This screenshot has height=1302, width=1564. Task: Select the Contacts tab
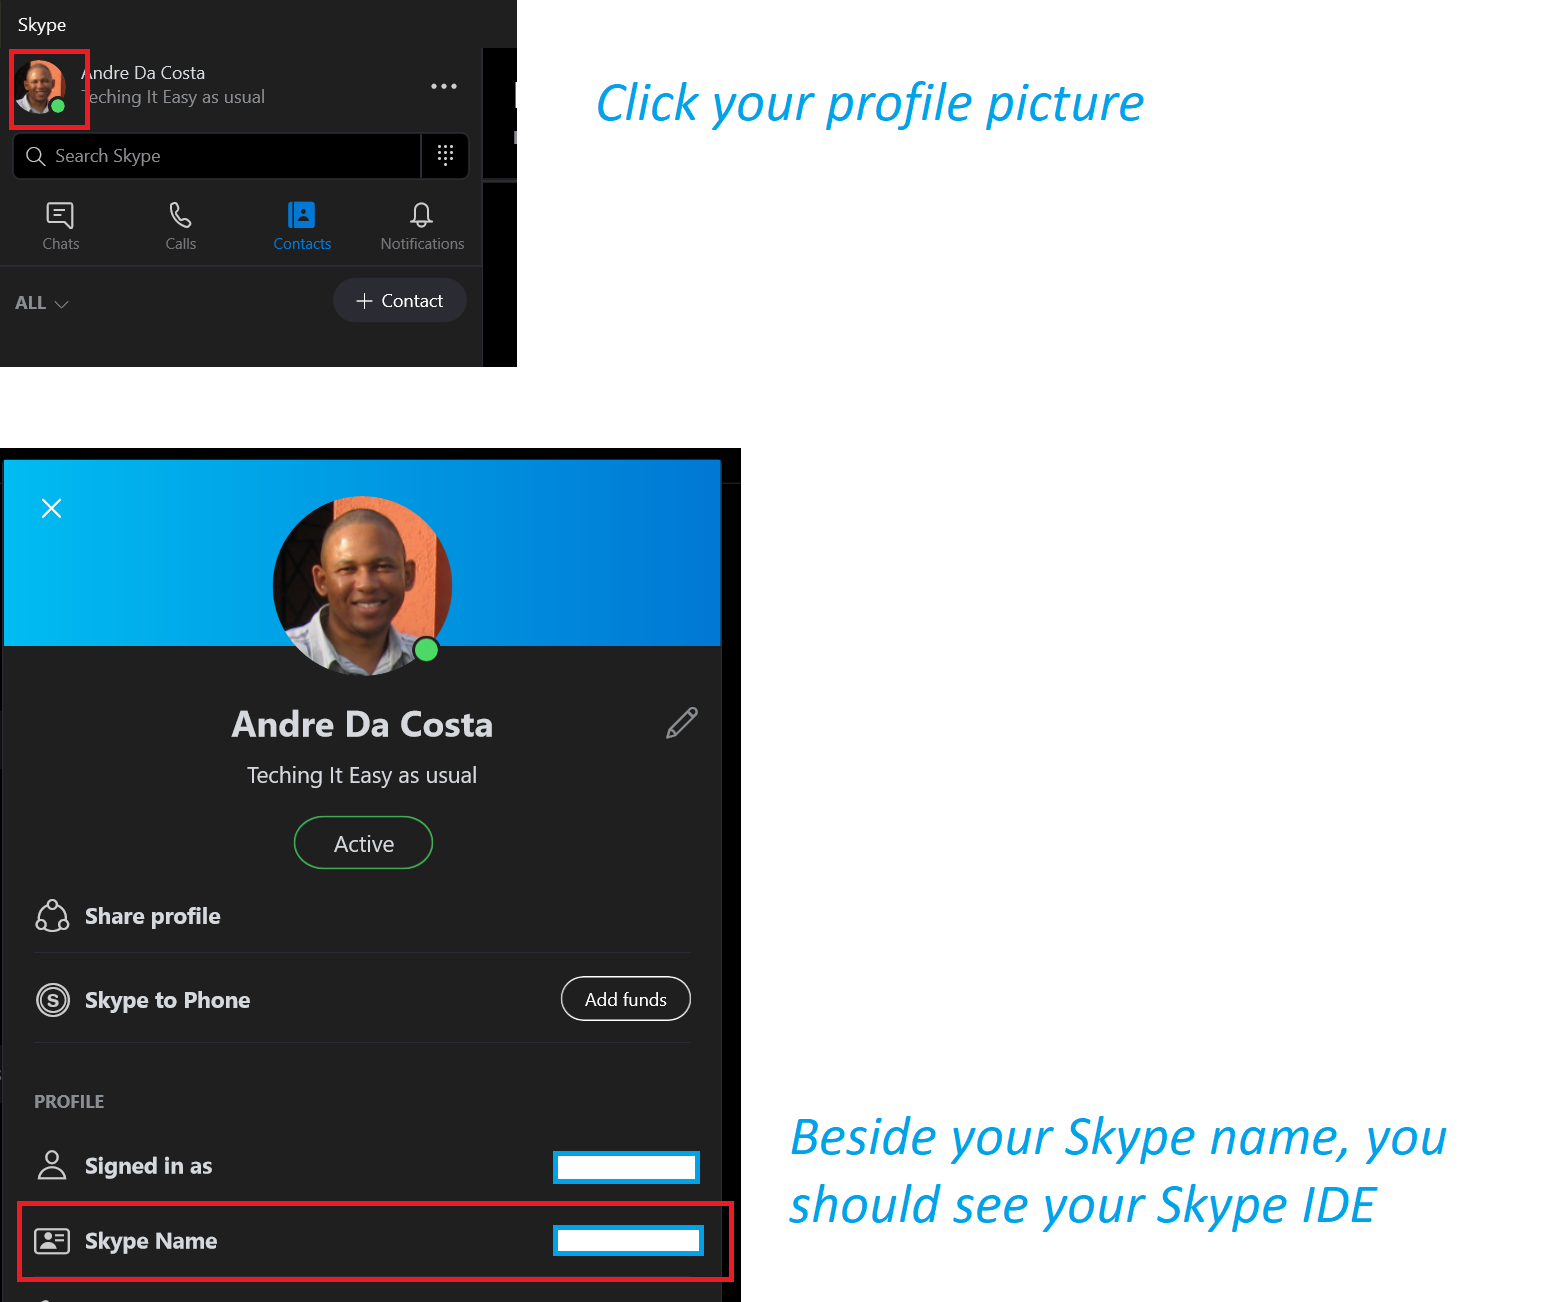pyautogui.click(x=302, y=226)
